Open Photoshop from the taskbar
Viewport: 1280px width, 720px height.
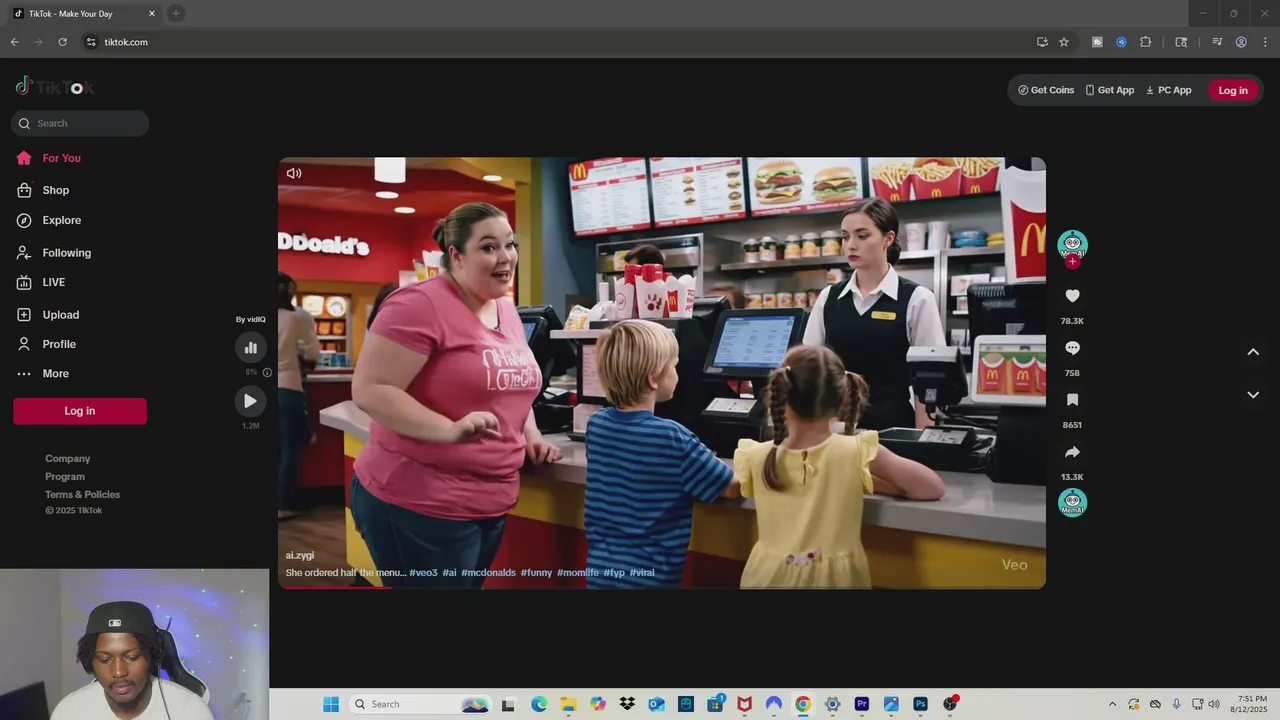[x=920, y=704]
